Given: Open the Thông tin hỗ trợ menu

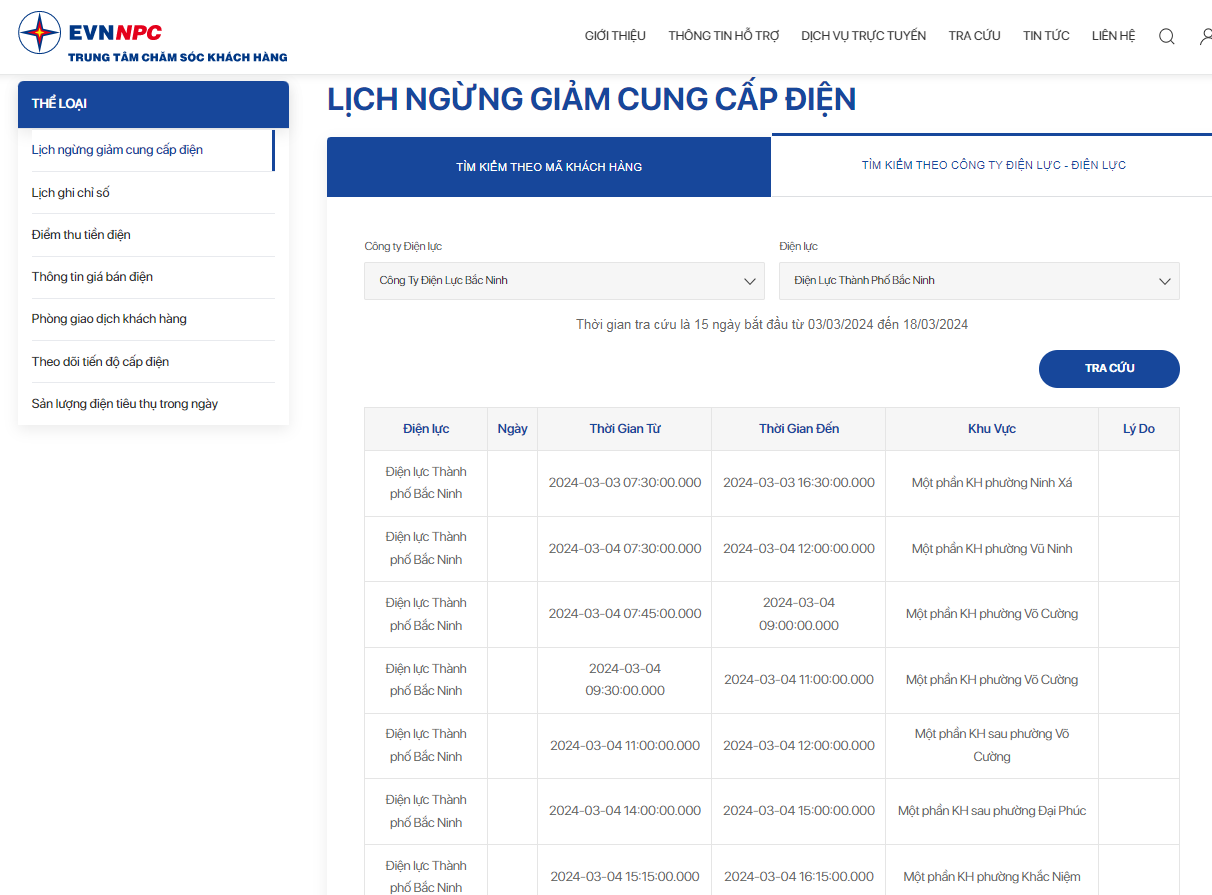Looking at the screenshot, I should point(724,36).
